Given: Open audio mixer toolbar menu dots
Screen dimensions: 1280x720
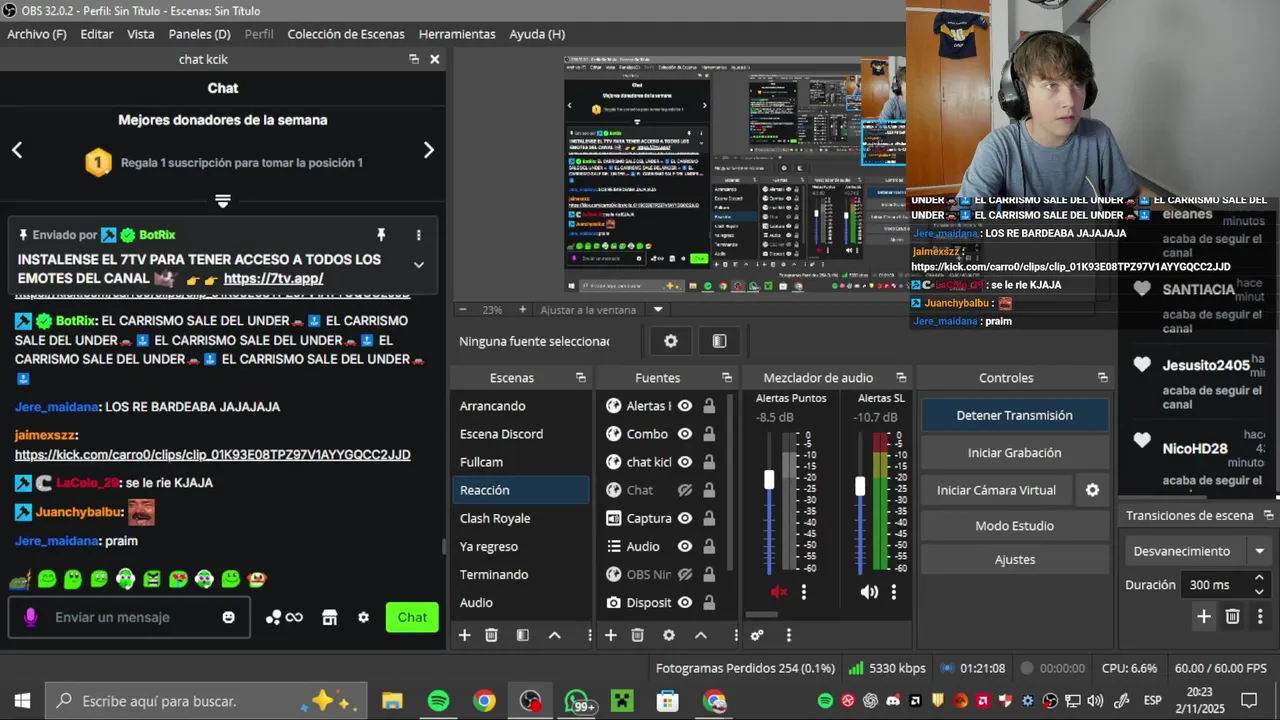Looking at the screenshot, I should [x=788, y=635].
